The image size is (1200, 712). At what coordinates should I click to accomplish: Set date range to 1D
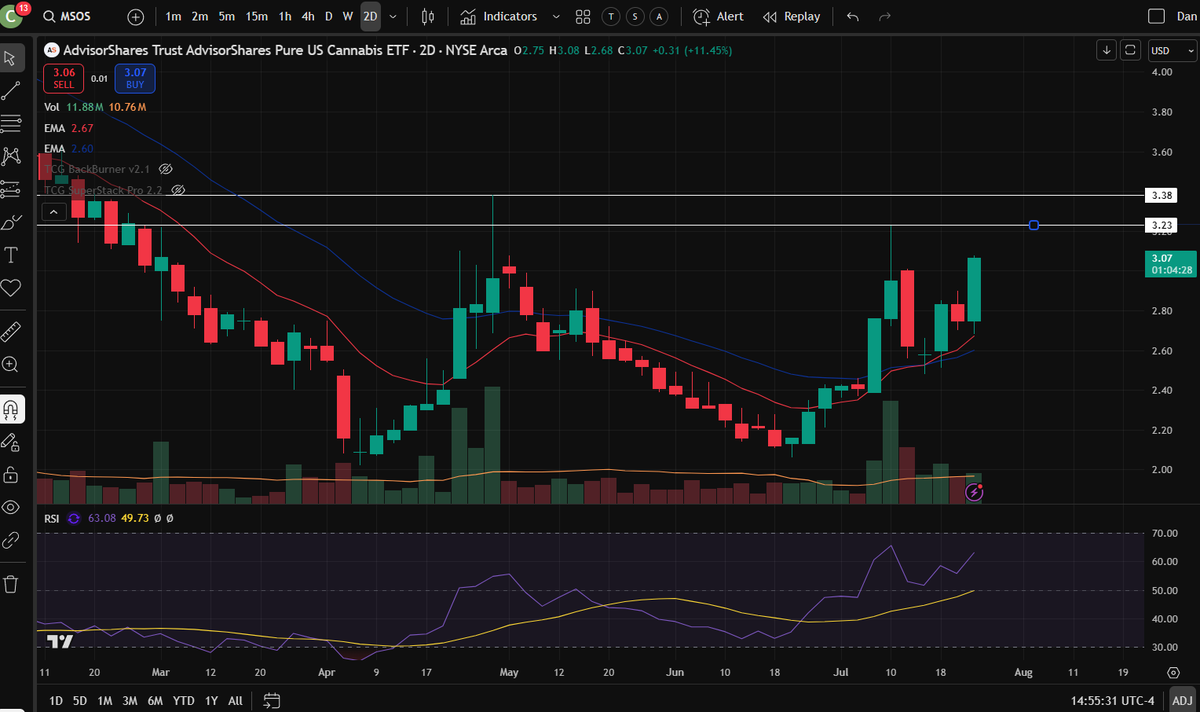[56, 700]
